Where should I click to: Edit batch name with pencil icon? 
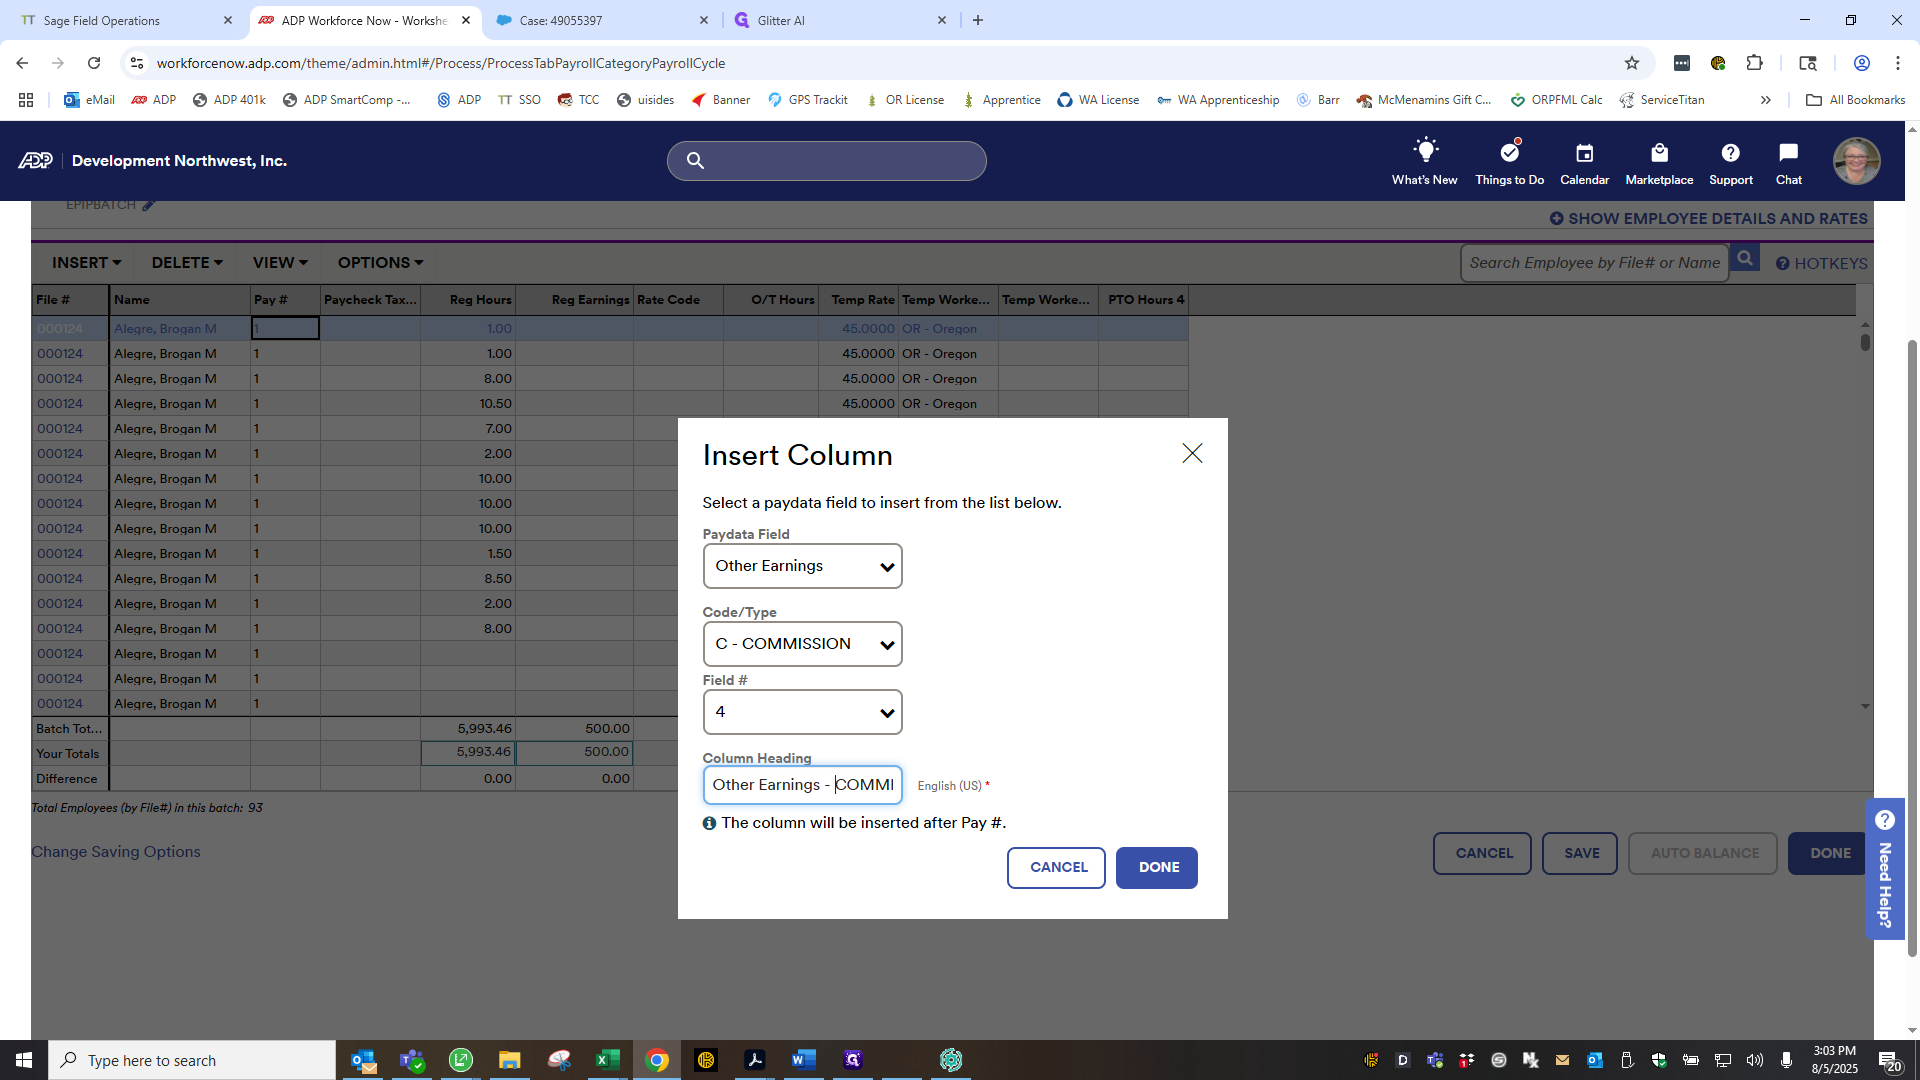149,205
